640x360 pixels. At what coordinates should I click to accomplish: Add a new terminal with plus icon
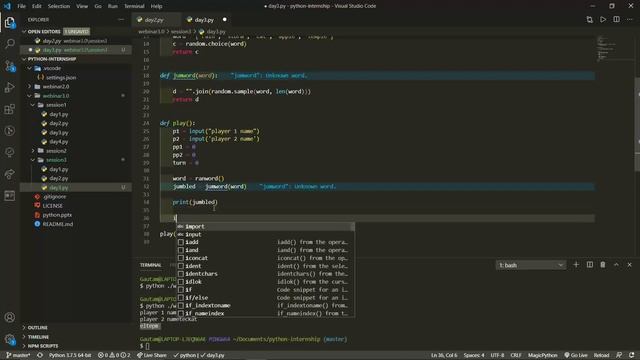pos(576,265)
